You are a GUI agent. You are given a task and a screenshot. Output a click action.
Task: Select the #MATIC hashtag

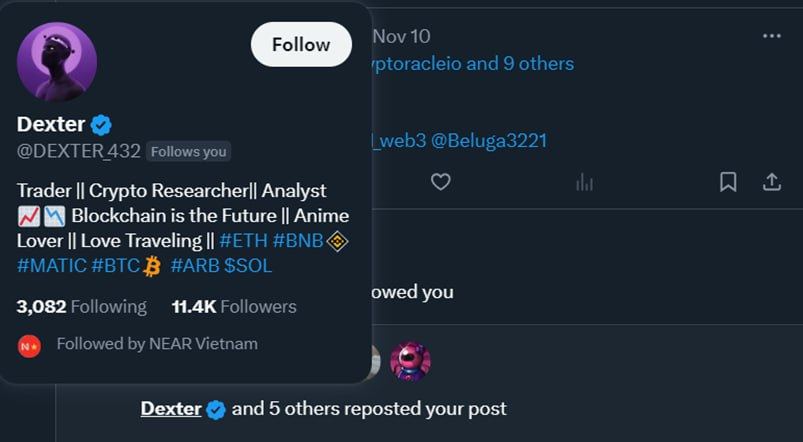(51, 266)
